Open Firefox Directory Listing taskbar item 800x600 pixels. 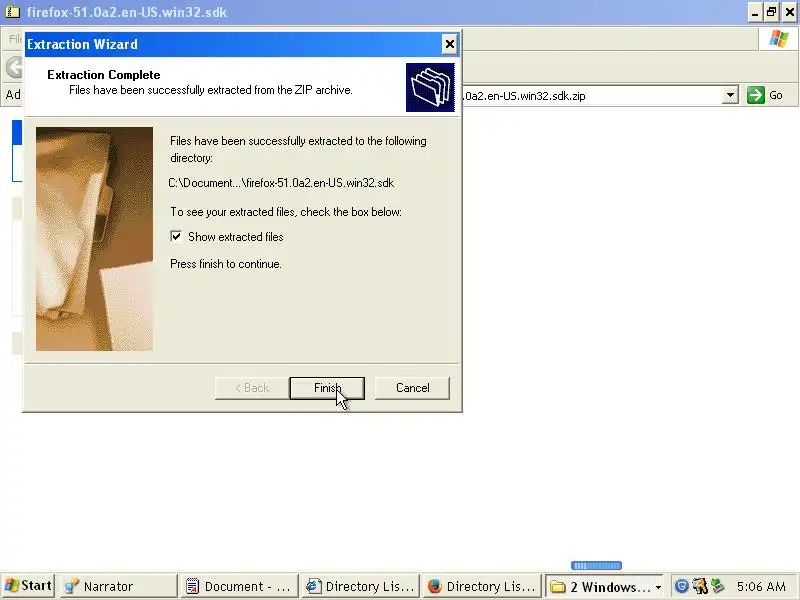point(481,586)
